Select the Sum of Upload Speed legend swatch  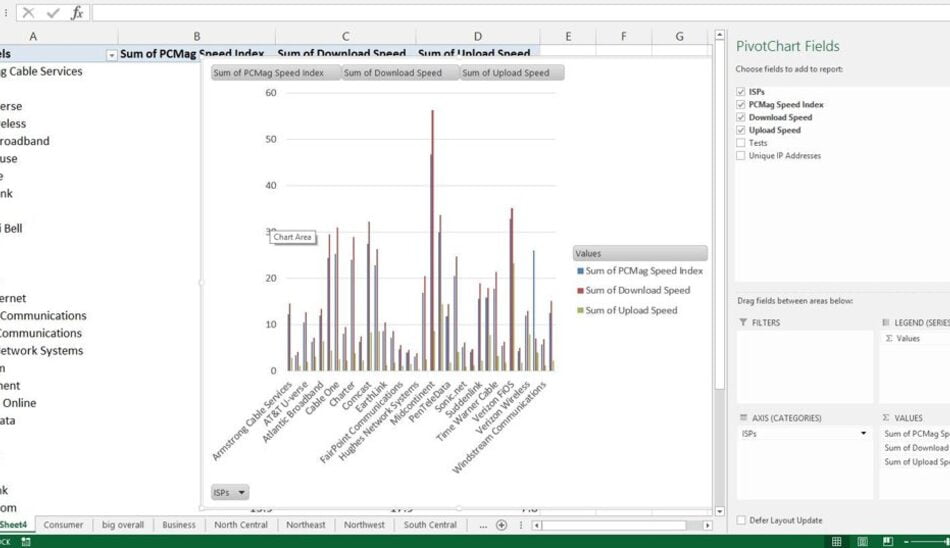tap(580, 310)
